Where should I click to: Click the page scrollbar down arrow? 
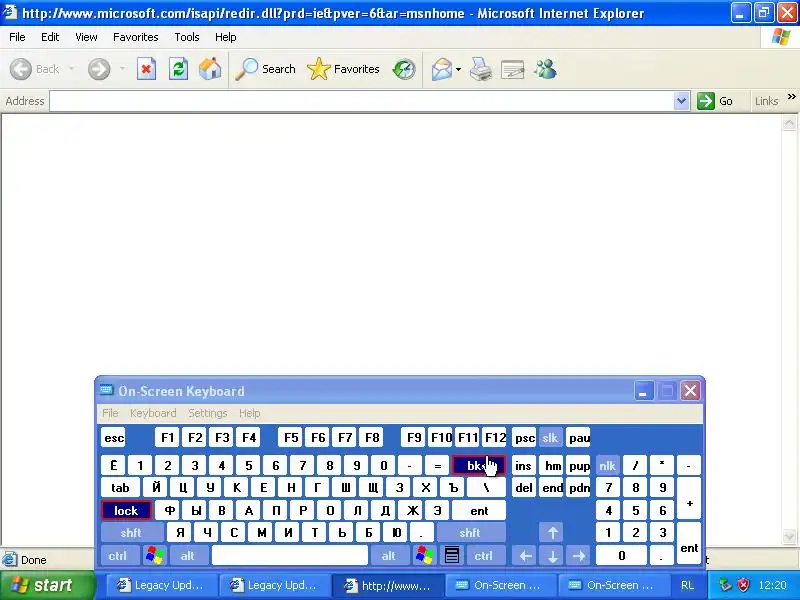[x=789, y=536]
